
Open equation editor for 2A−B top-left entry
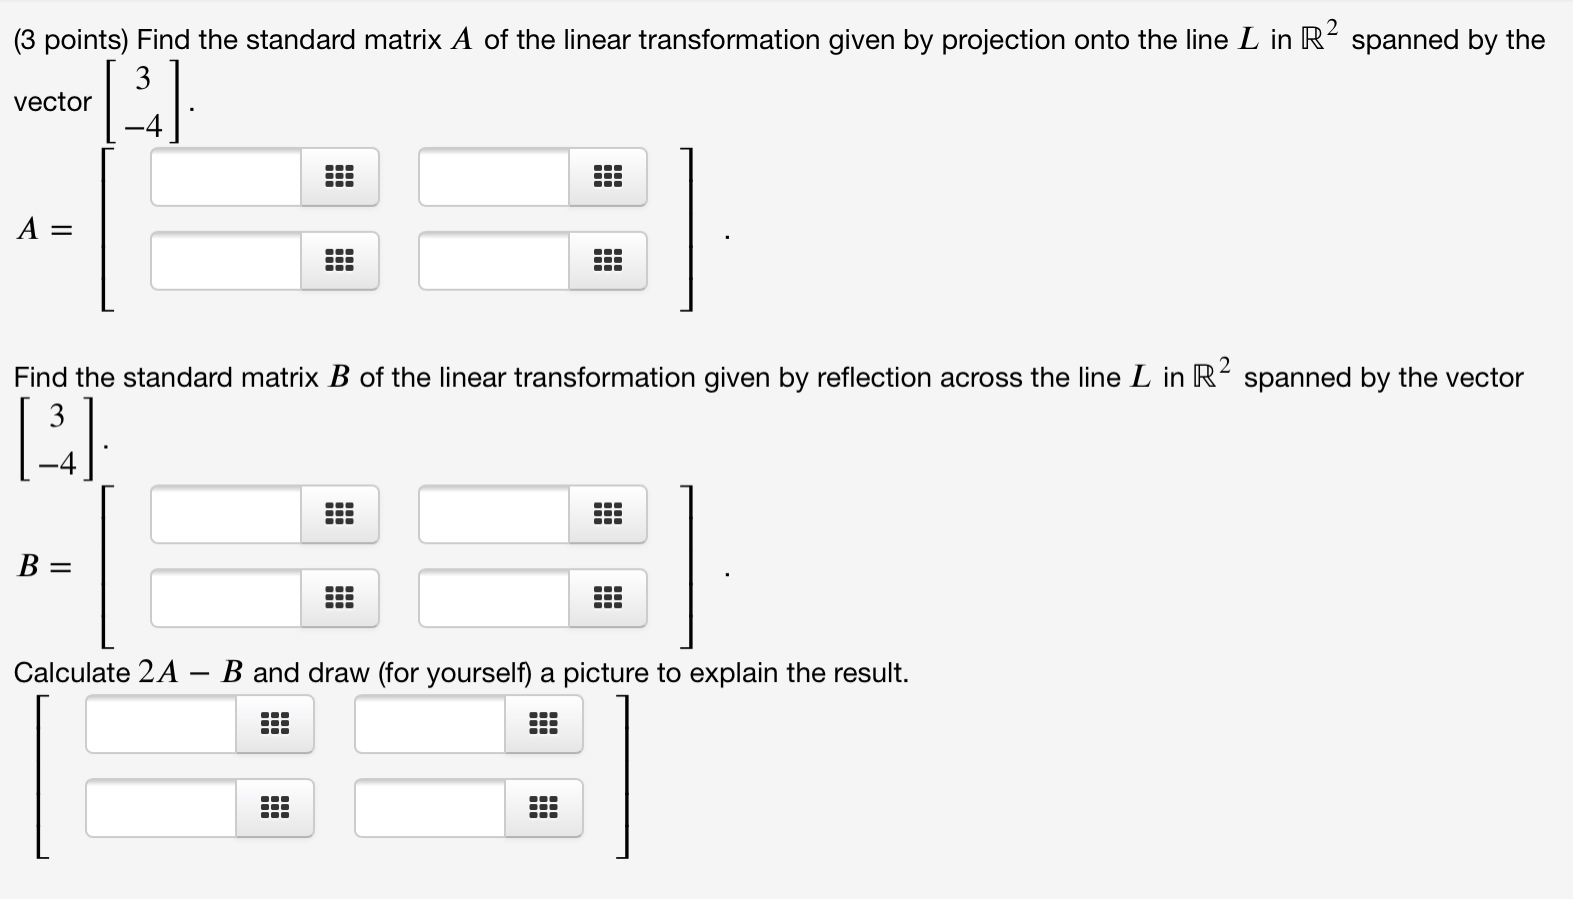tap(276, 724)
